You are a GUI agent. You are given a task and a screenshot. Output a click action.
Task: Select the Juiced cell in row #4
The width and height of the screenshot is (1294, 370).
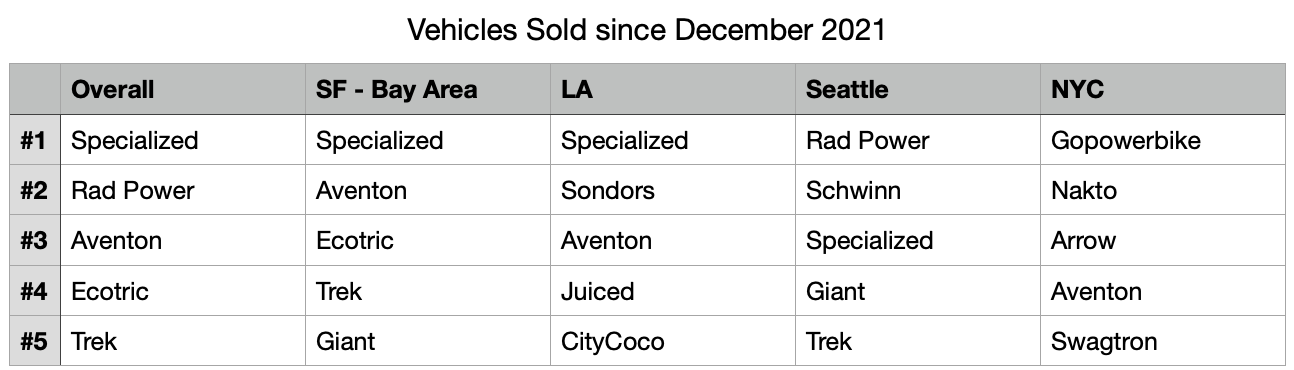pos(673,291)
